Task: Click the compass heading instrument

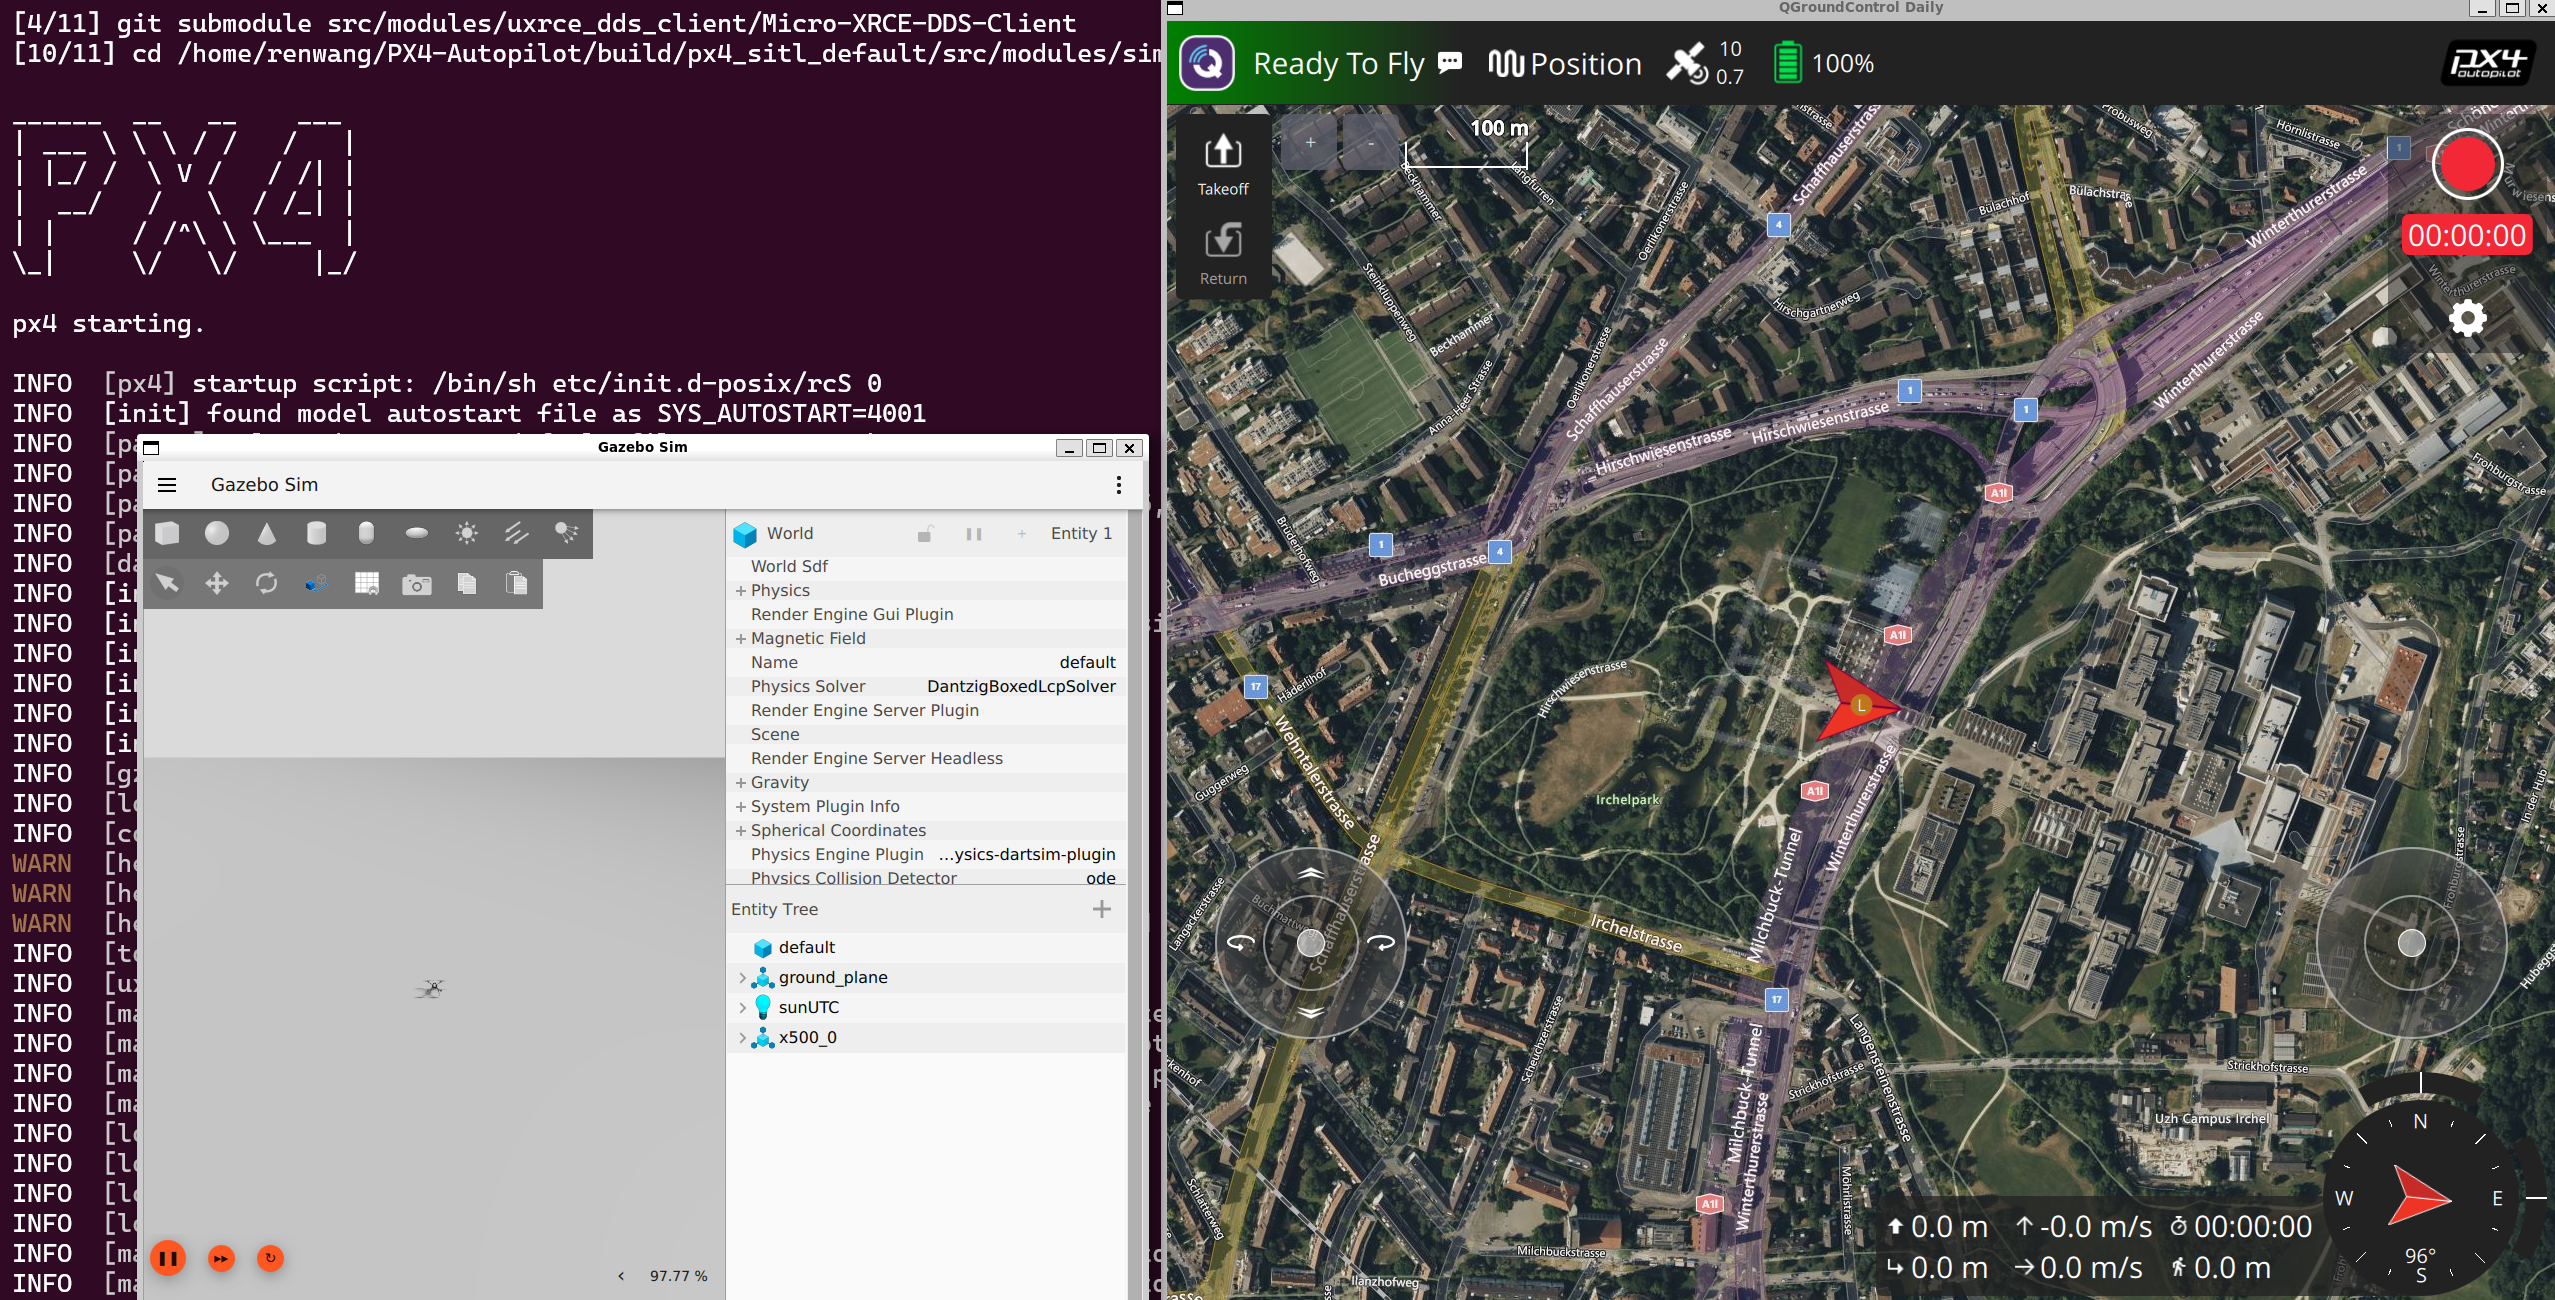Action: tap(2420, 1197)
